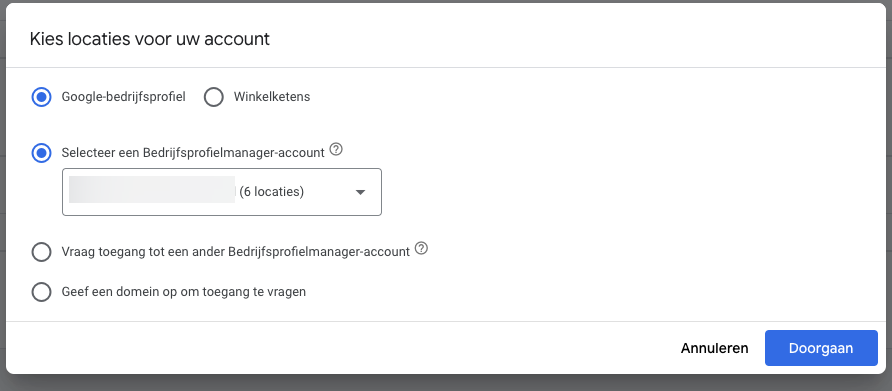The image size is (892, 391).
Task: Open help tooltip beside Selecteer een Bedrijfsprofielmanager-account
Action: 336,150
